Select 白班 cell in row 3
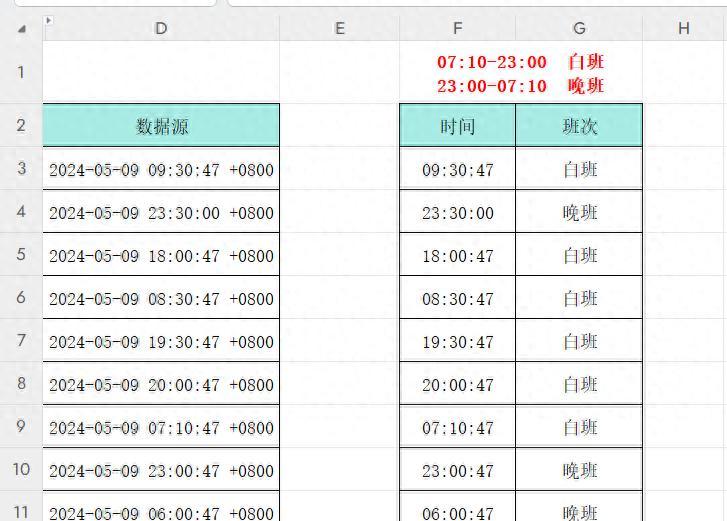Screen dimensions: 727x521 (579, 168)
